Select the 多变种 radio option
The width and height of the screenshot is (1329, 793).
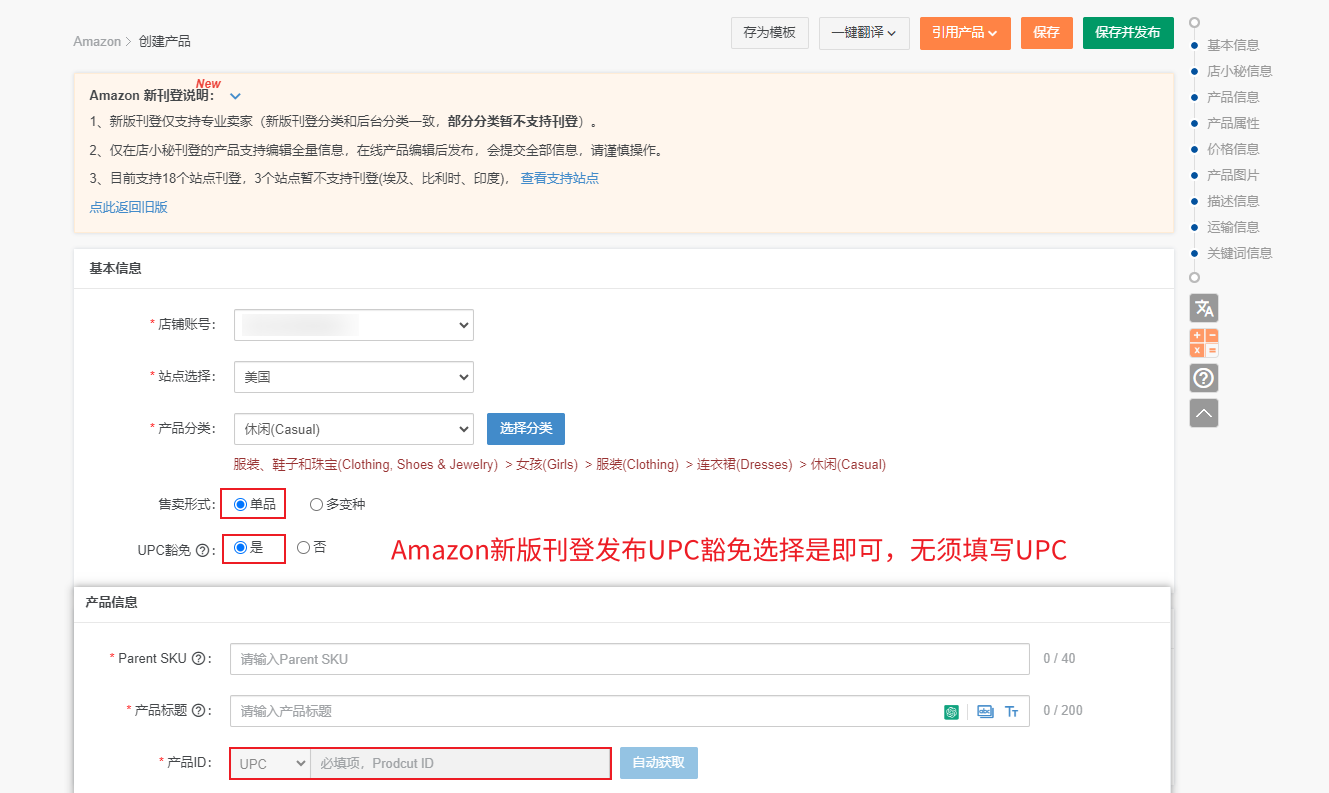(x=316, y=505)
